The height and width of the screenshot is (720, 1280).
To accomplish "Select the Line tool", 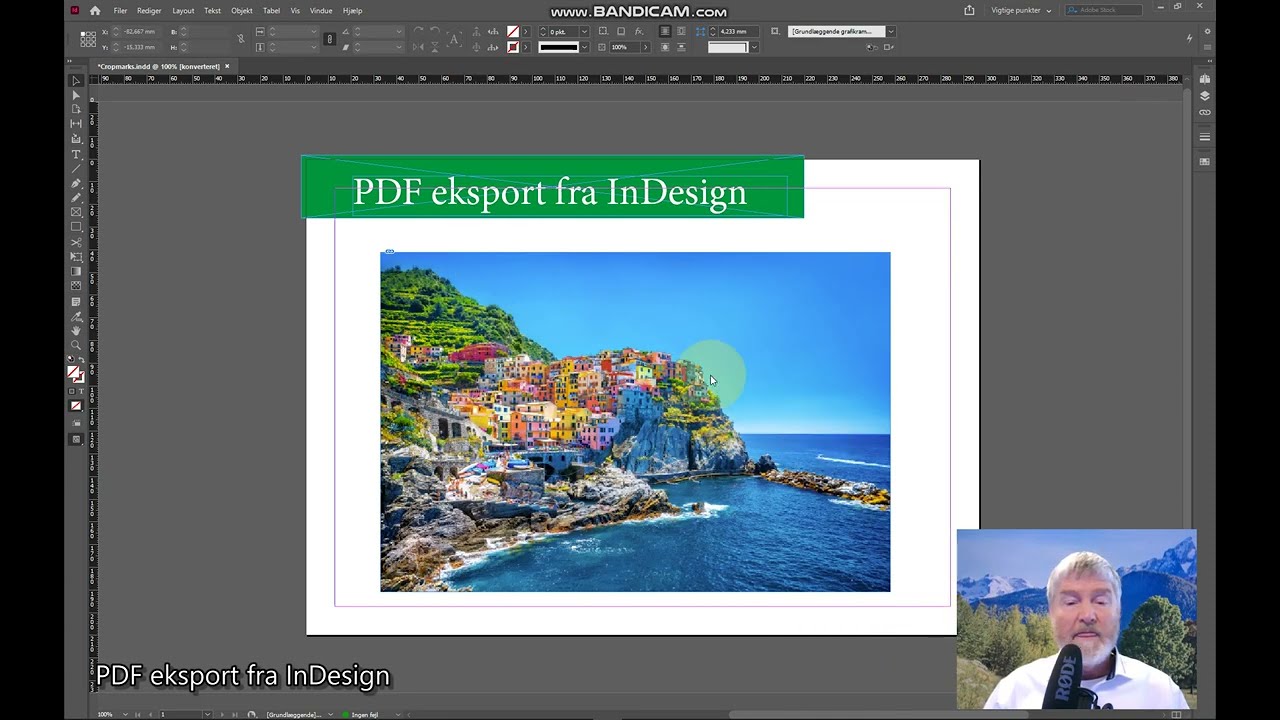I will tap(76, 168).
